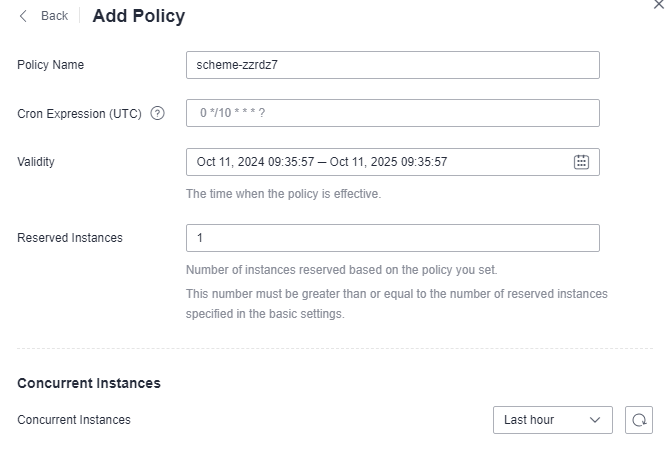The height and width of the screenshot is (463, 669).
Task: Click the bold Concurrent Instances section heading
Action: [89, 383]
